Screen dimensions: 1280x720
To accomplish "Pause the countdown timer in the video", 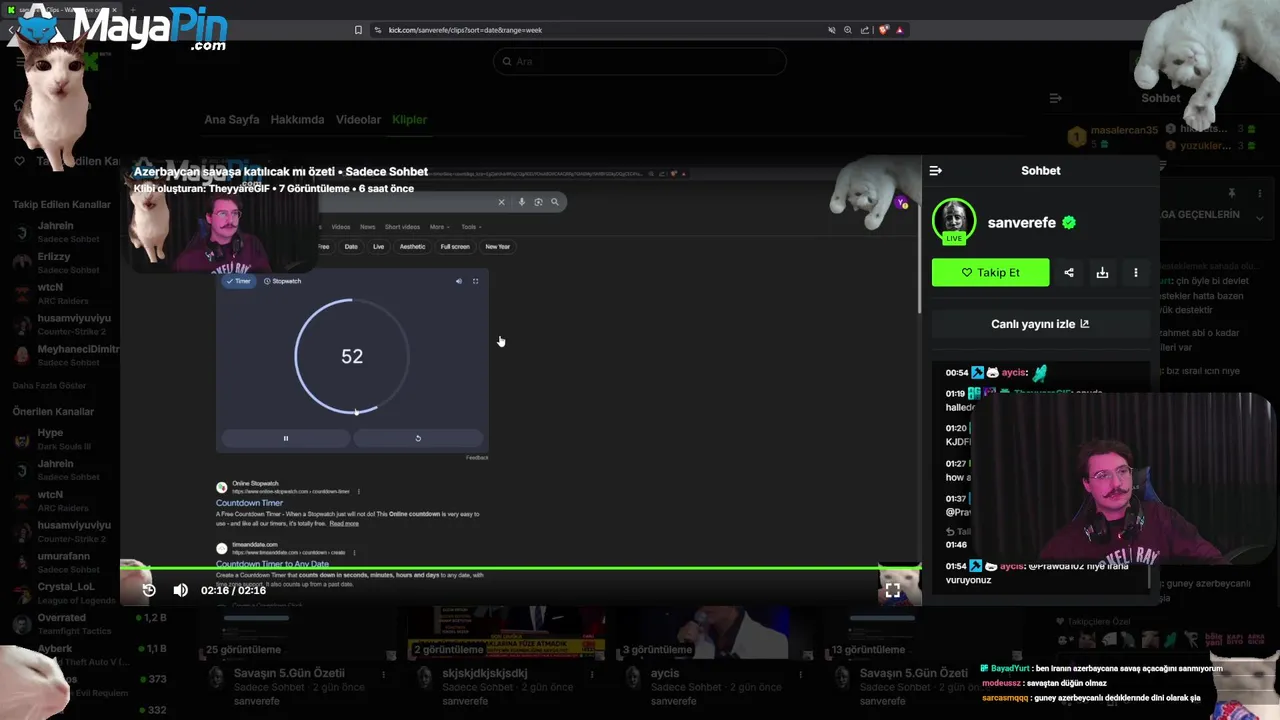I will click(x=286, y=438).
